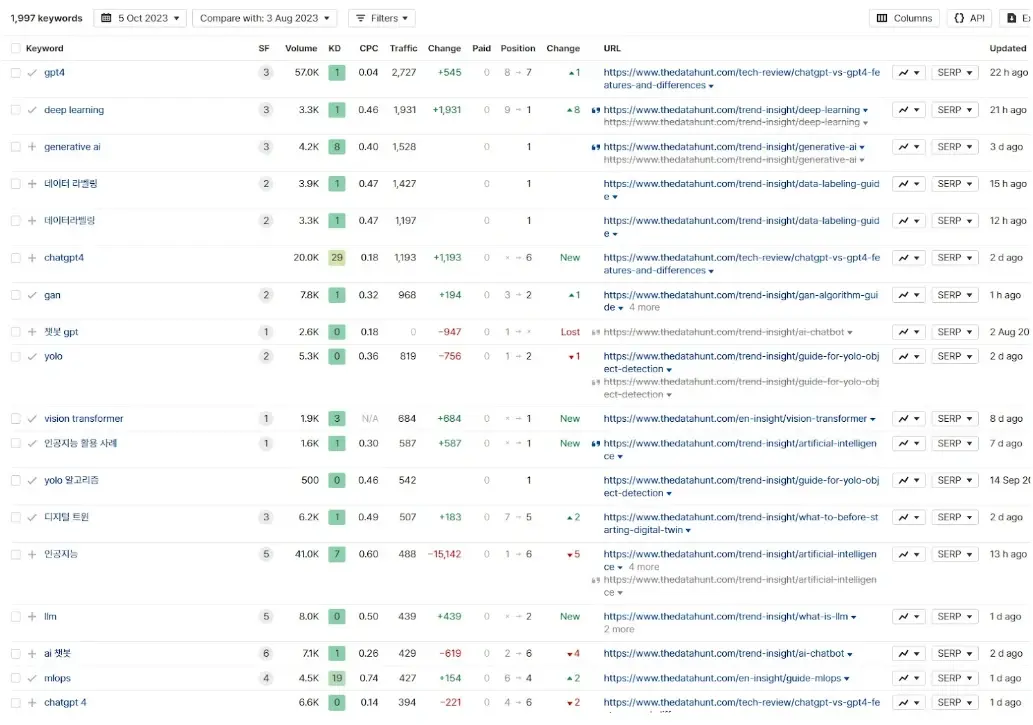Open the Columns settings
This screenshot has height=725, width=1033.
point(905,18)
